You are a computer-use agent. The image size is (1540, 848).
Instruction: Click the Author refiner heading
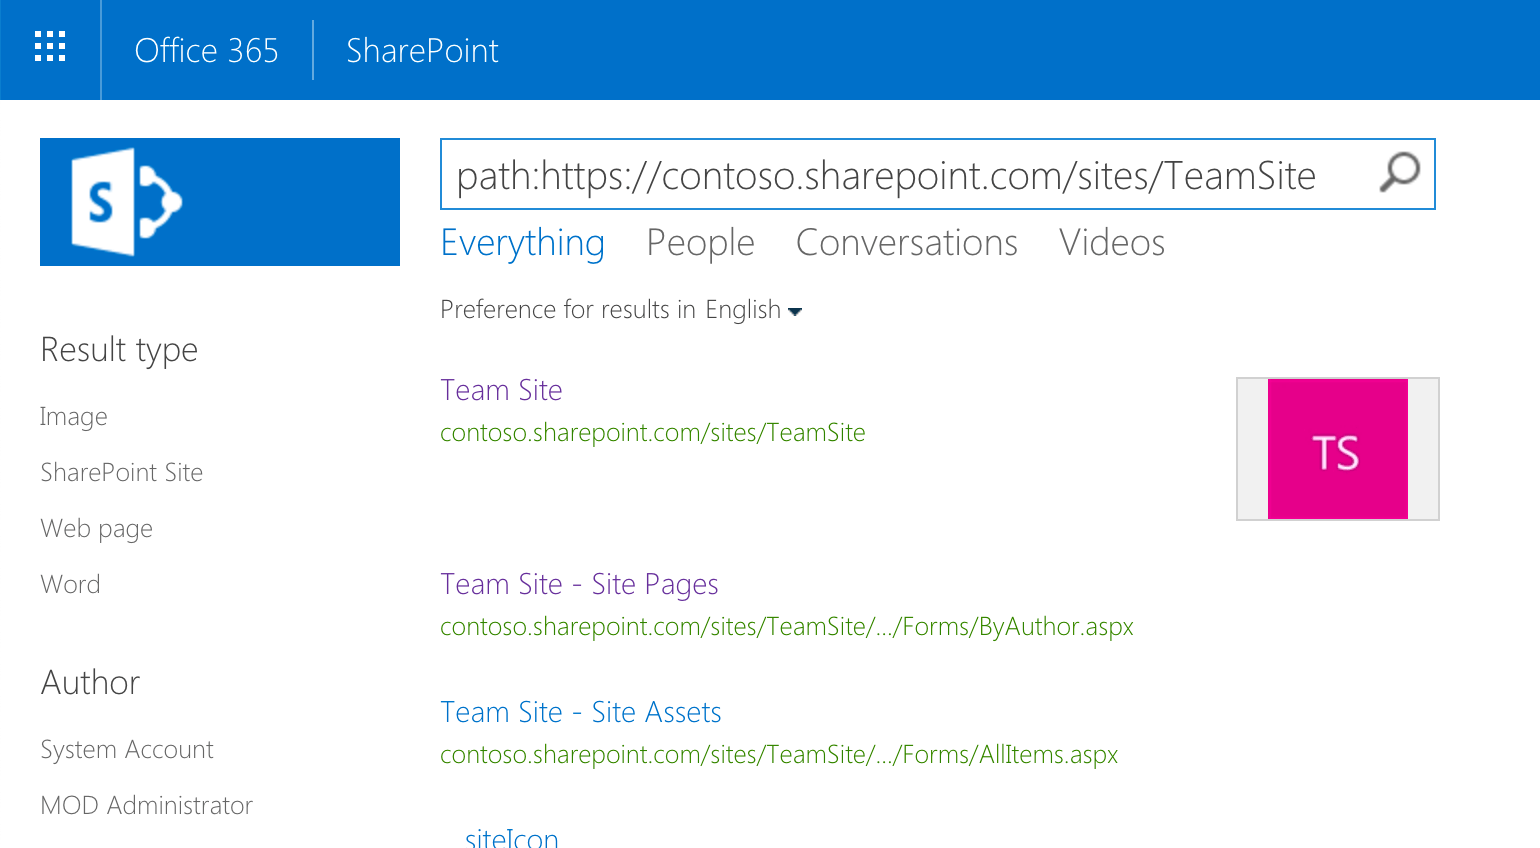click(x=90, y=682)
